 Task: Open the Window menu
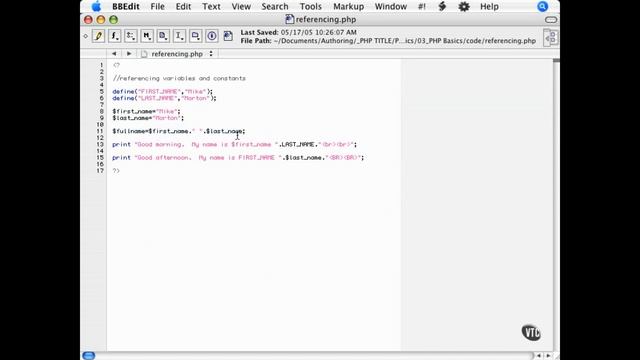pyautogui.click(x=391, y=7)
